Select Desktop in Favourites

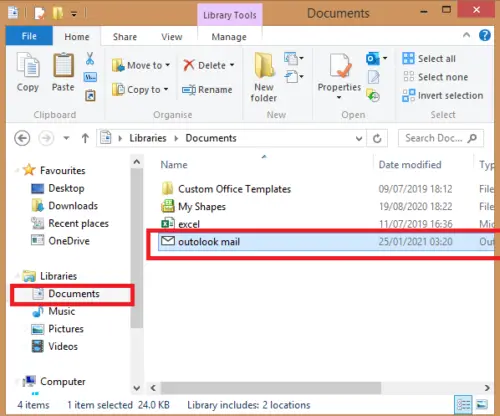click(x=58, y=188)
